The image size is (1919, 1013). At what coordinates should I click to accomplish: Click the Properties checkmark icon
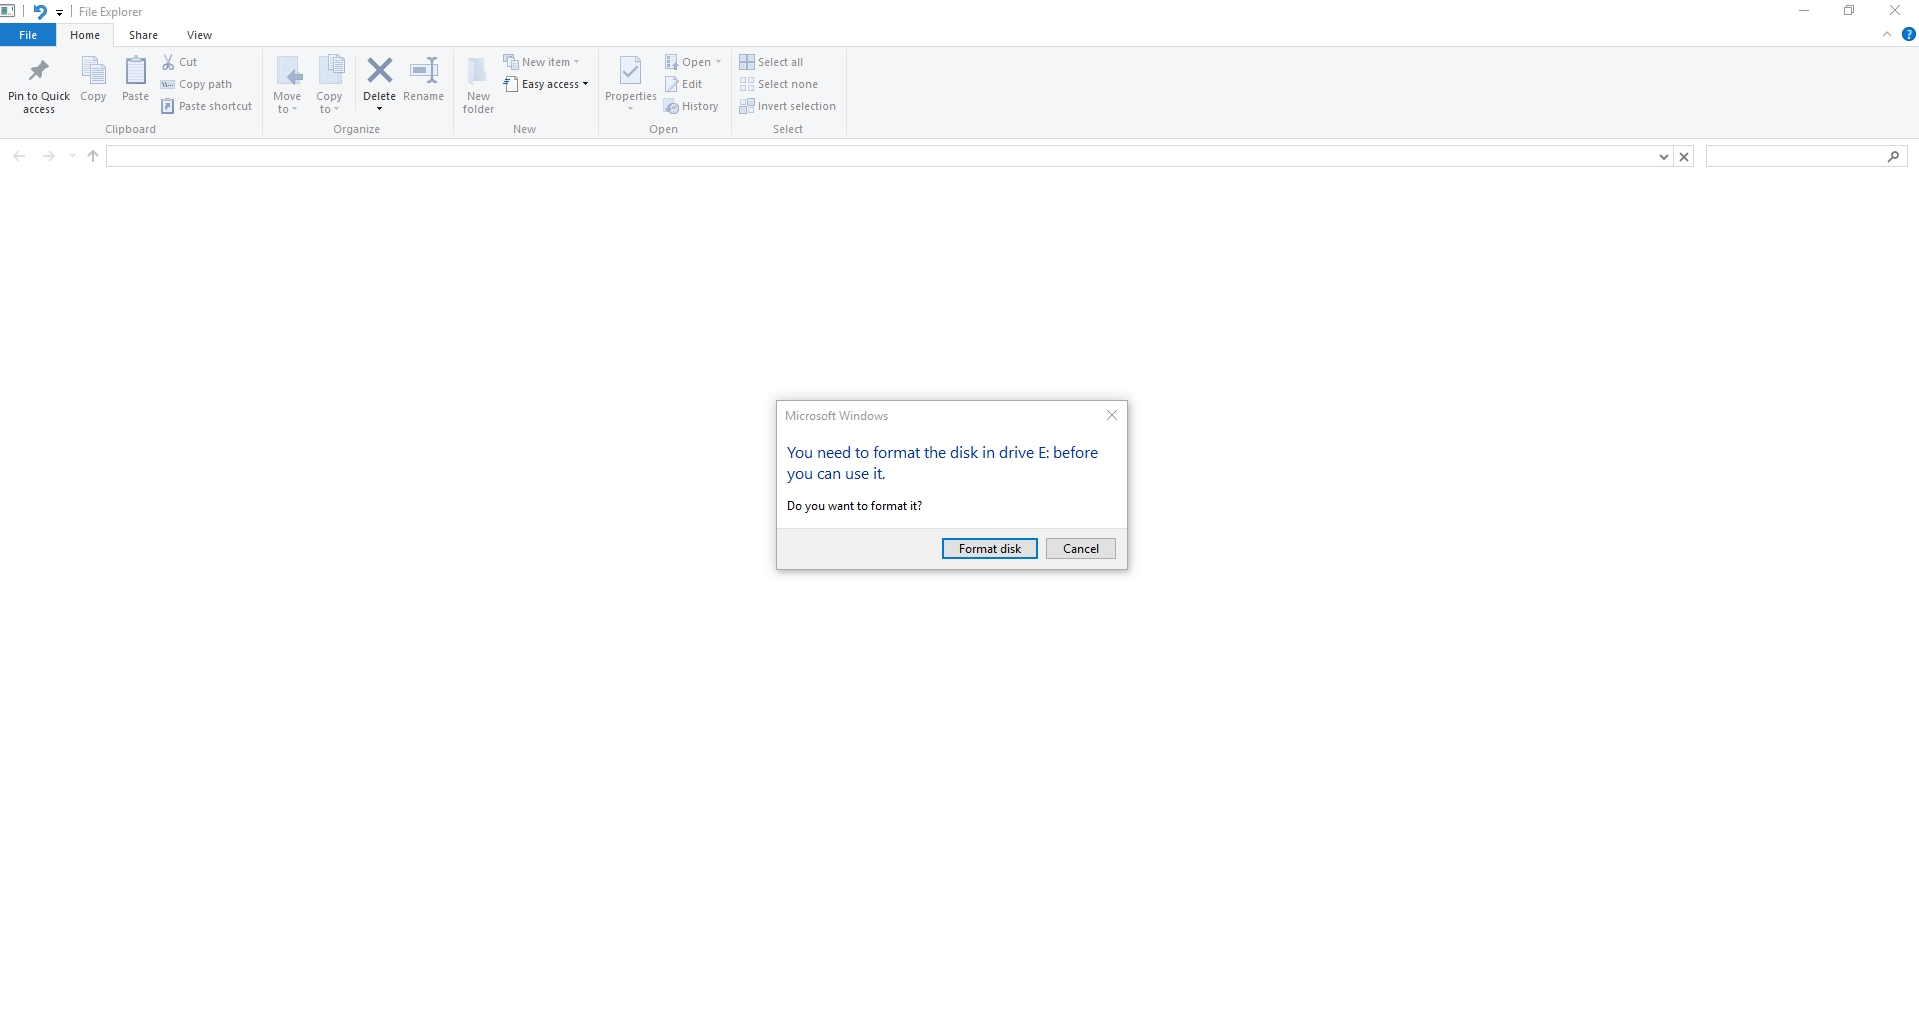point(630,72)
